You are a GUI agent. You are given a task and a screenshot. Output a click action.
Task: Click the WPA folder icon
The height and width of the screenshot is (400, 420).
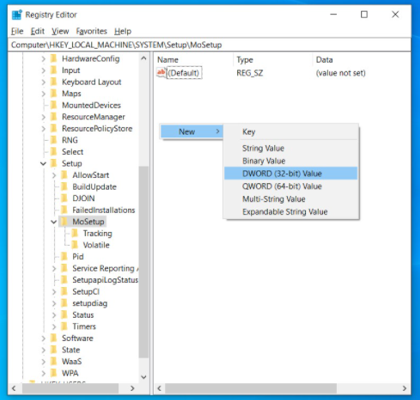coord(54,373)
